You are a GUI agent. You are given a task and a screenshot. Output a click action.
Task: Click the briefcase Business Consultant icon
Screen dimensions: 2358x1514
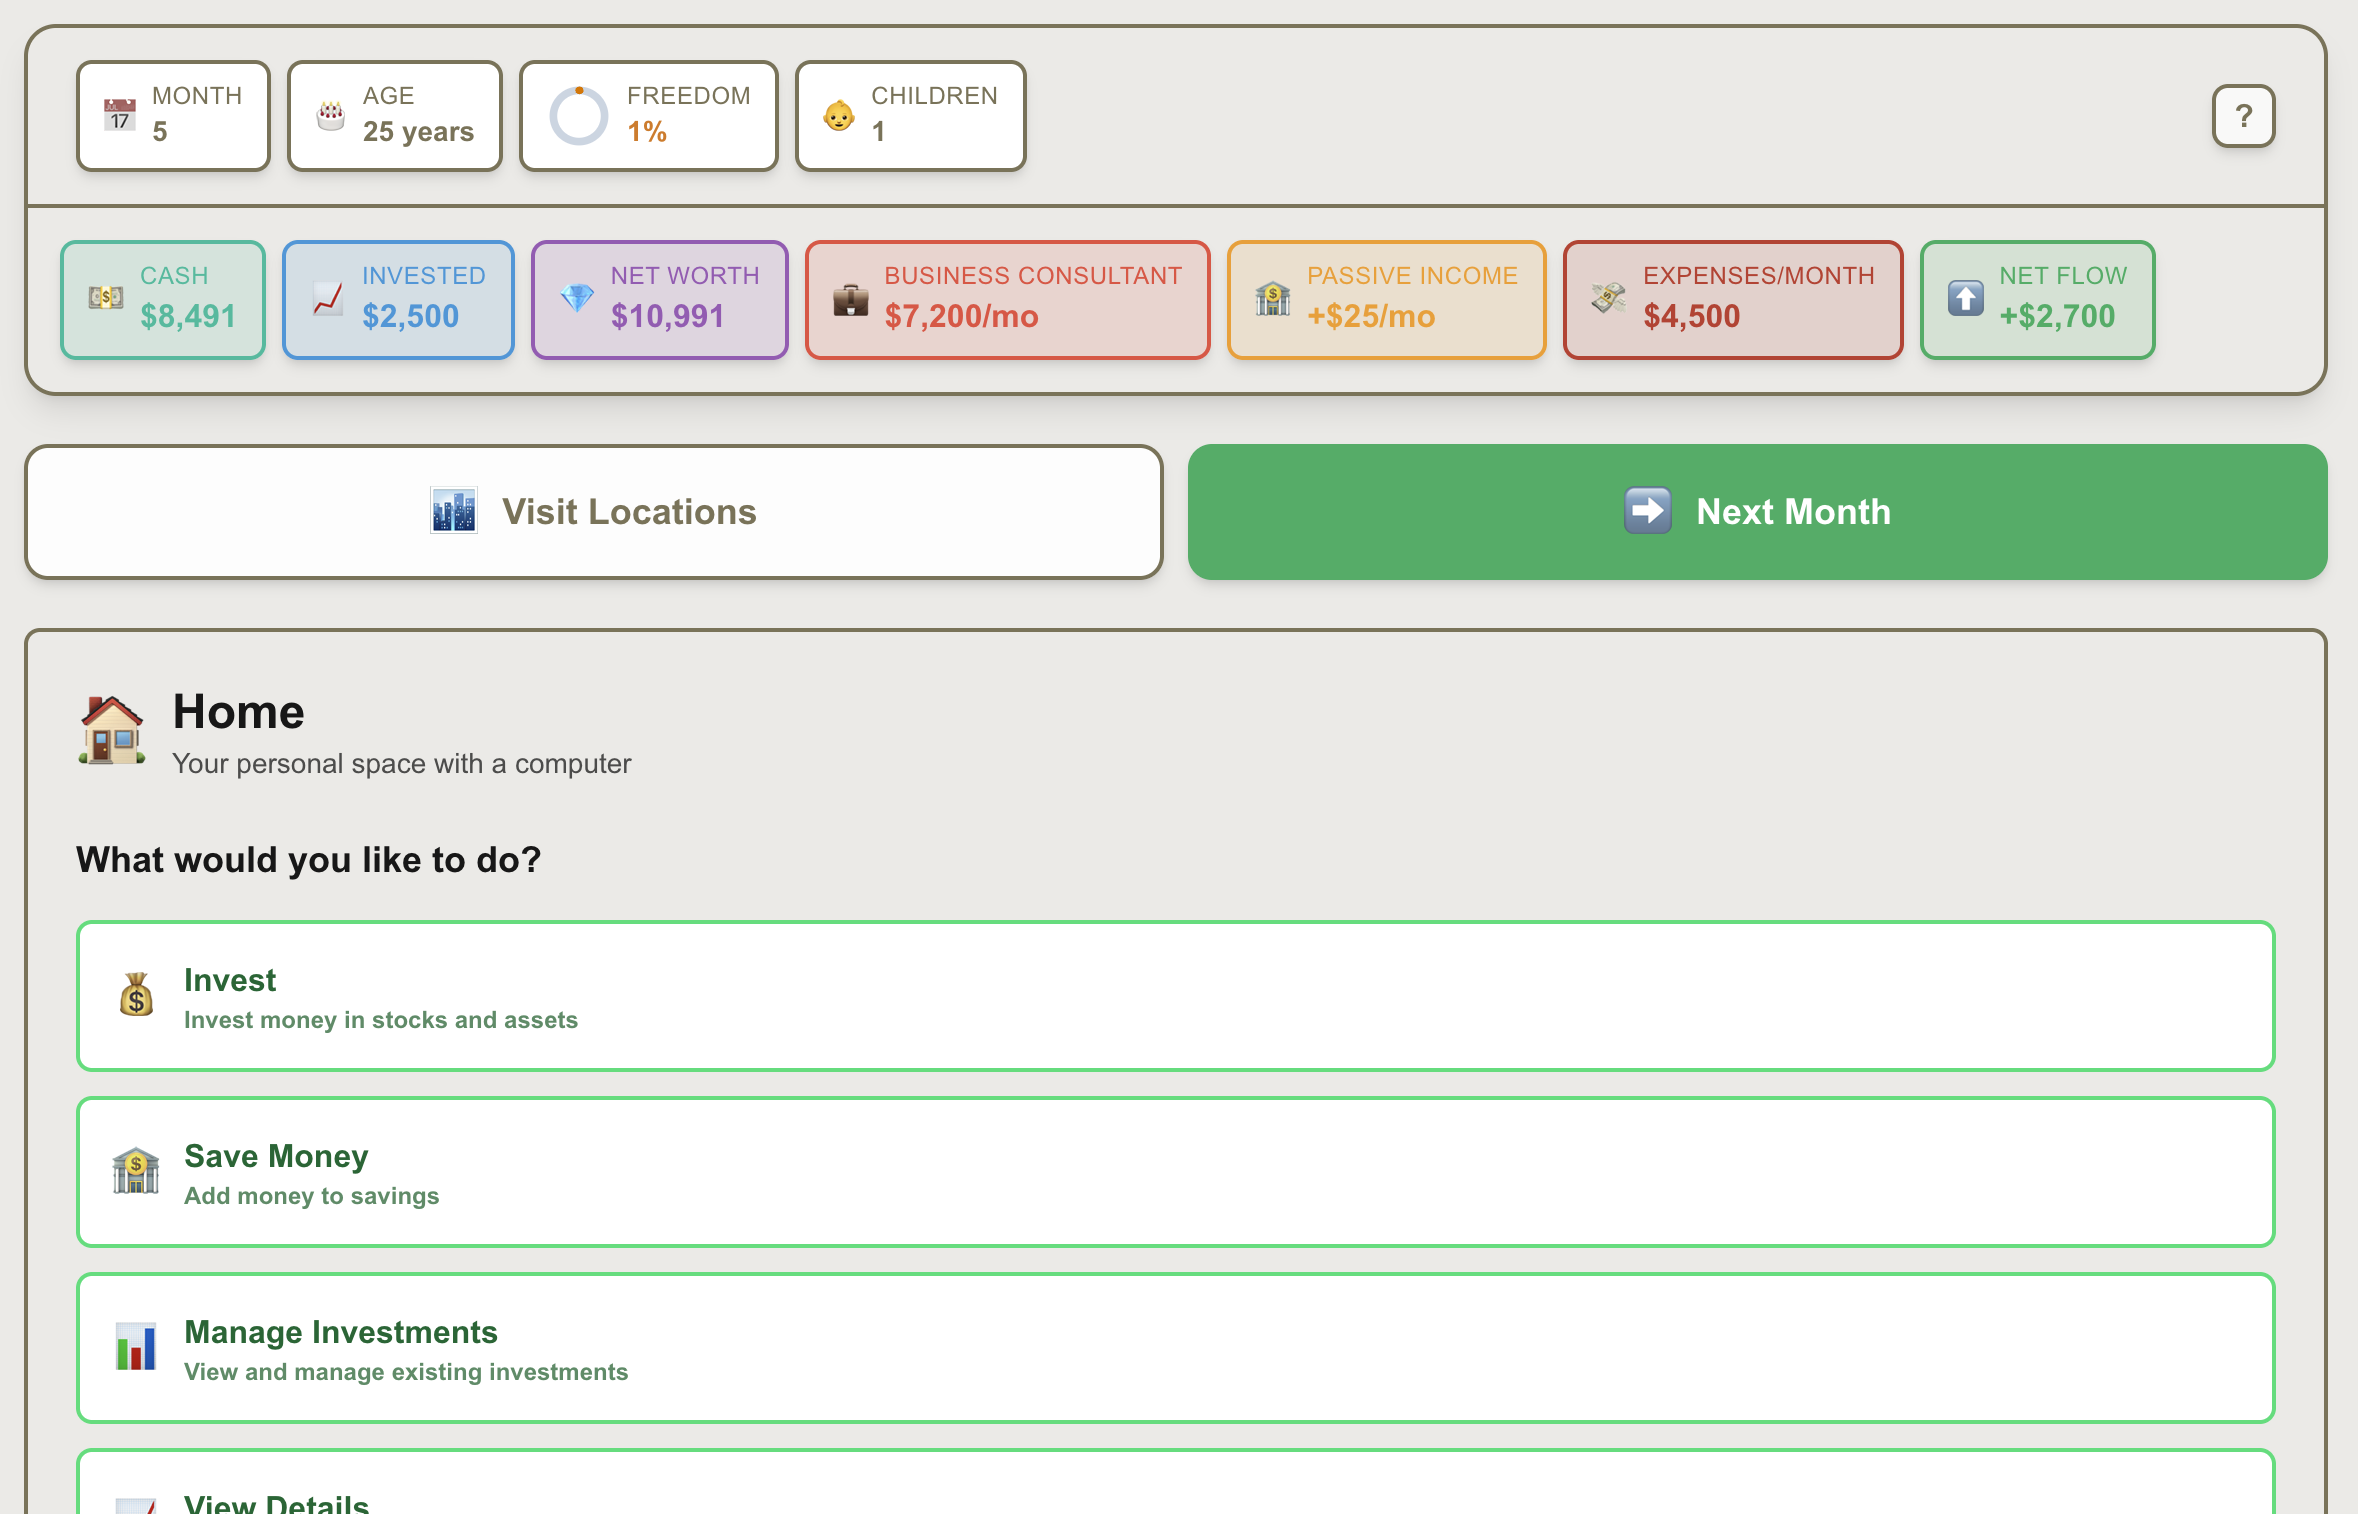(x=851, y=300)
